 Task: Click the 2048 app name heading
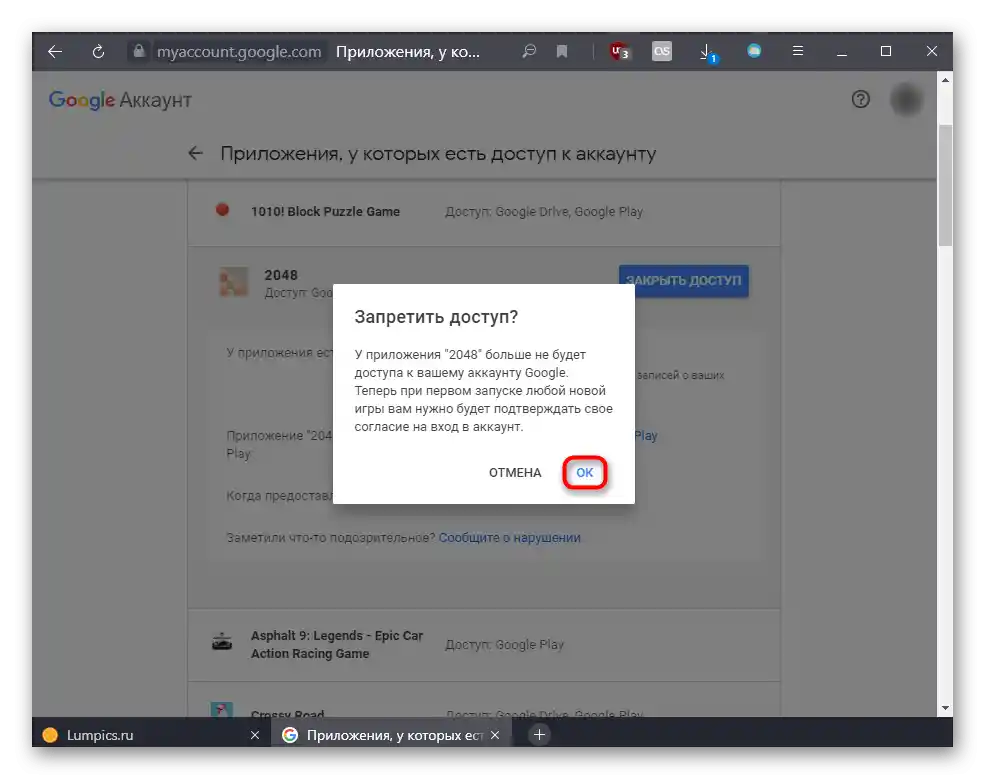coord(281,275)
